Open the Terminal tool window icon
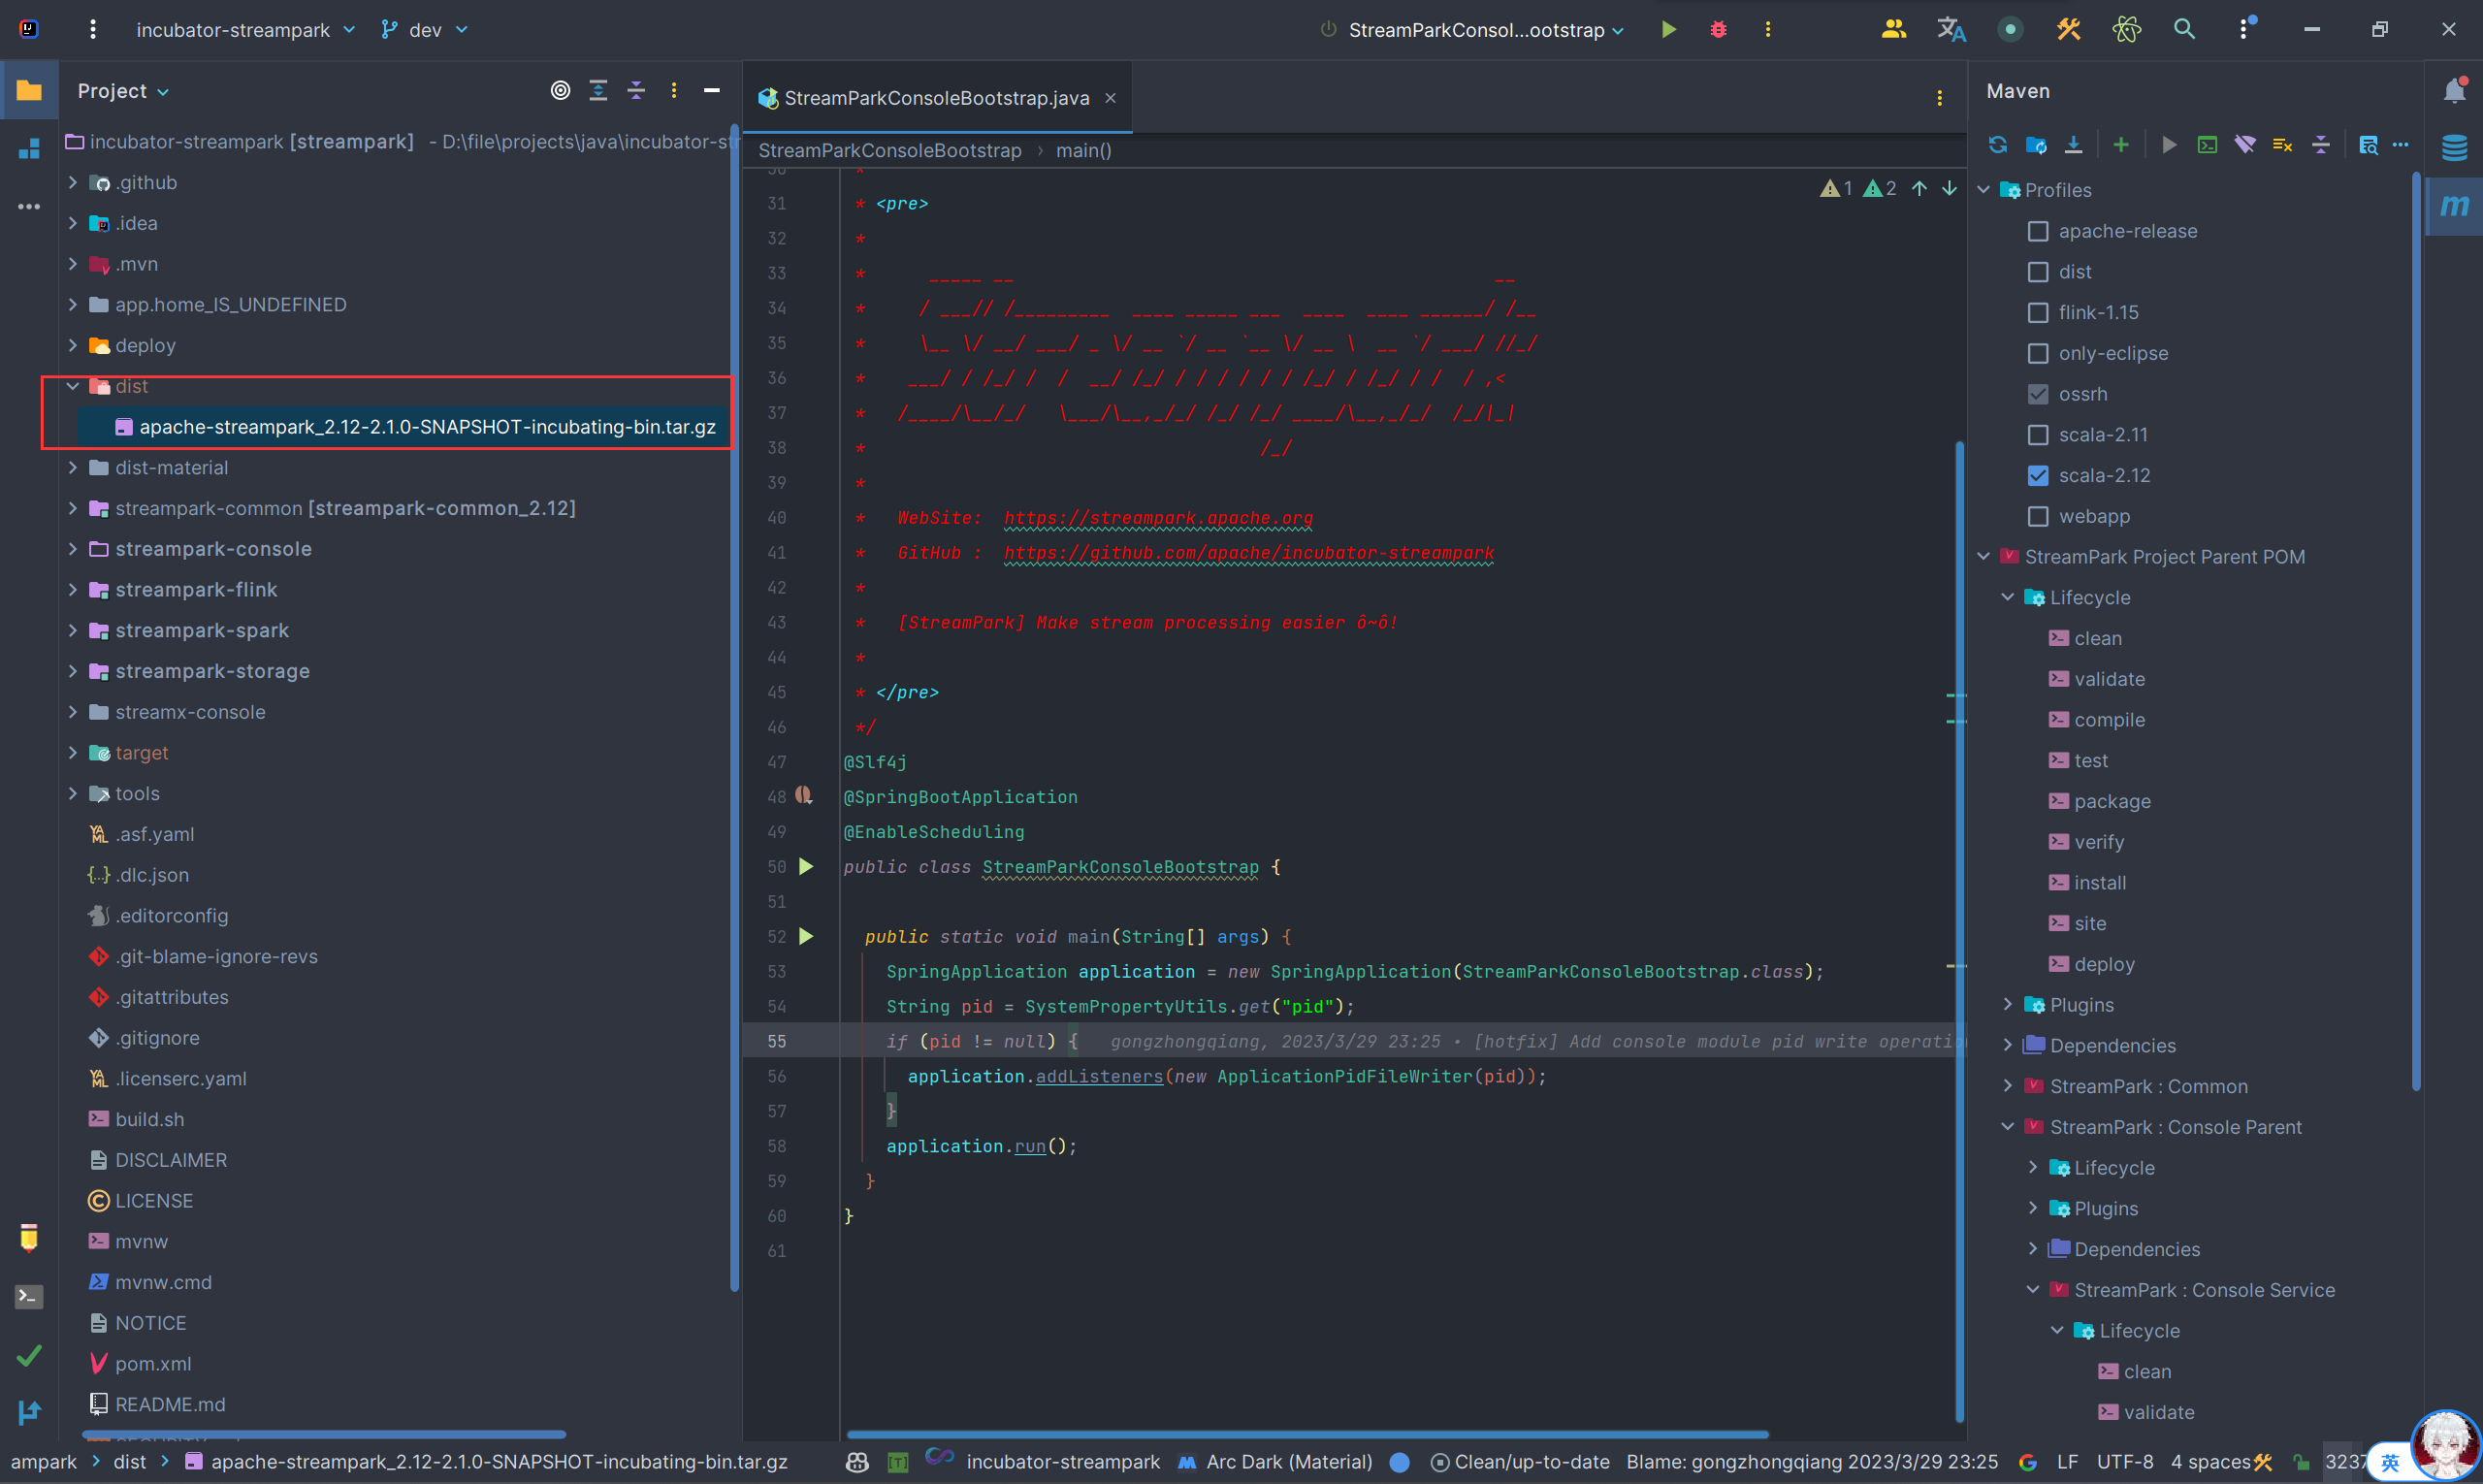 point(29,1296)
